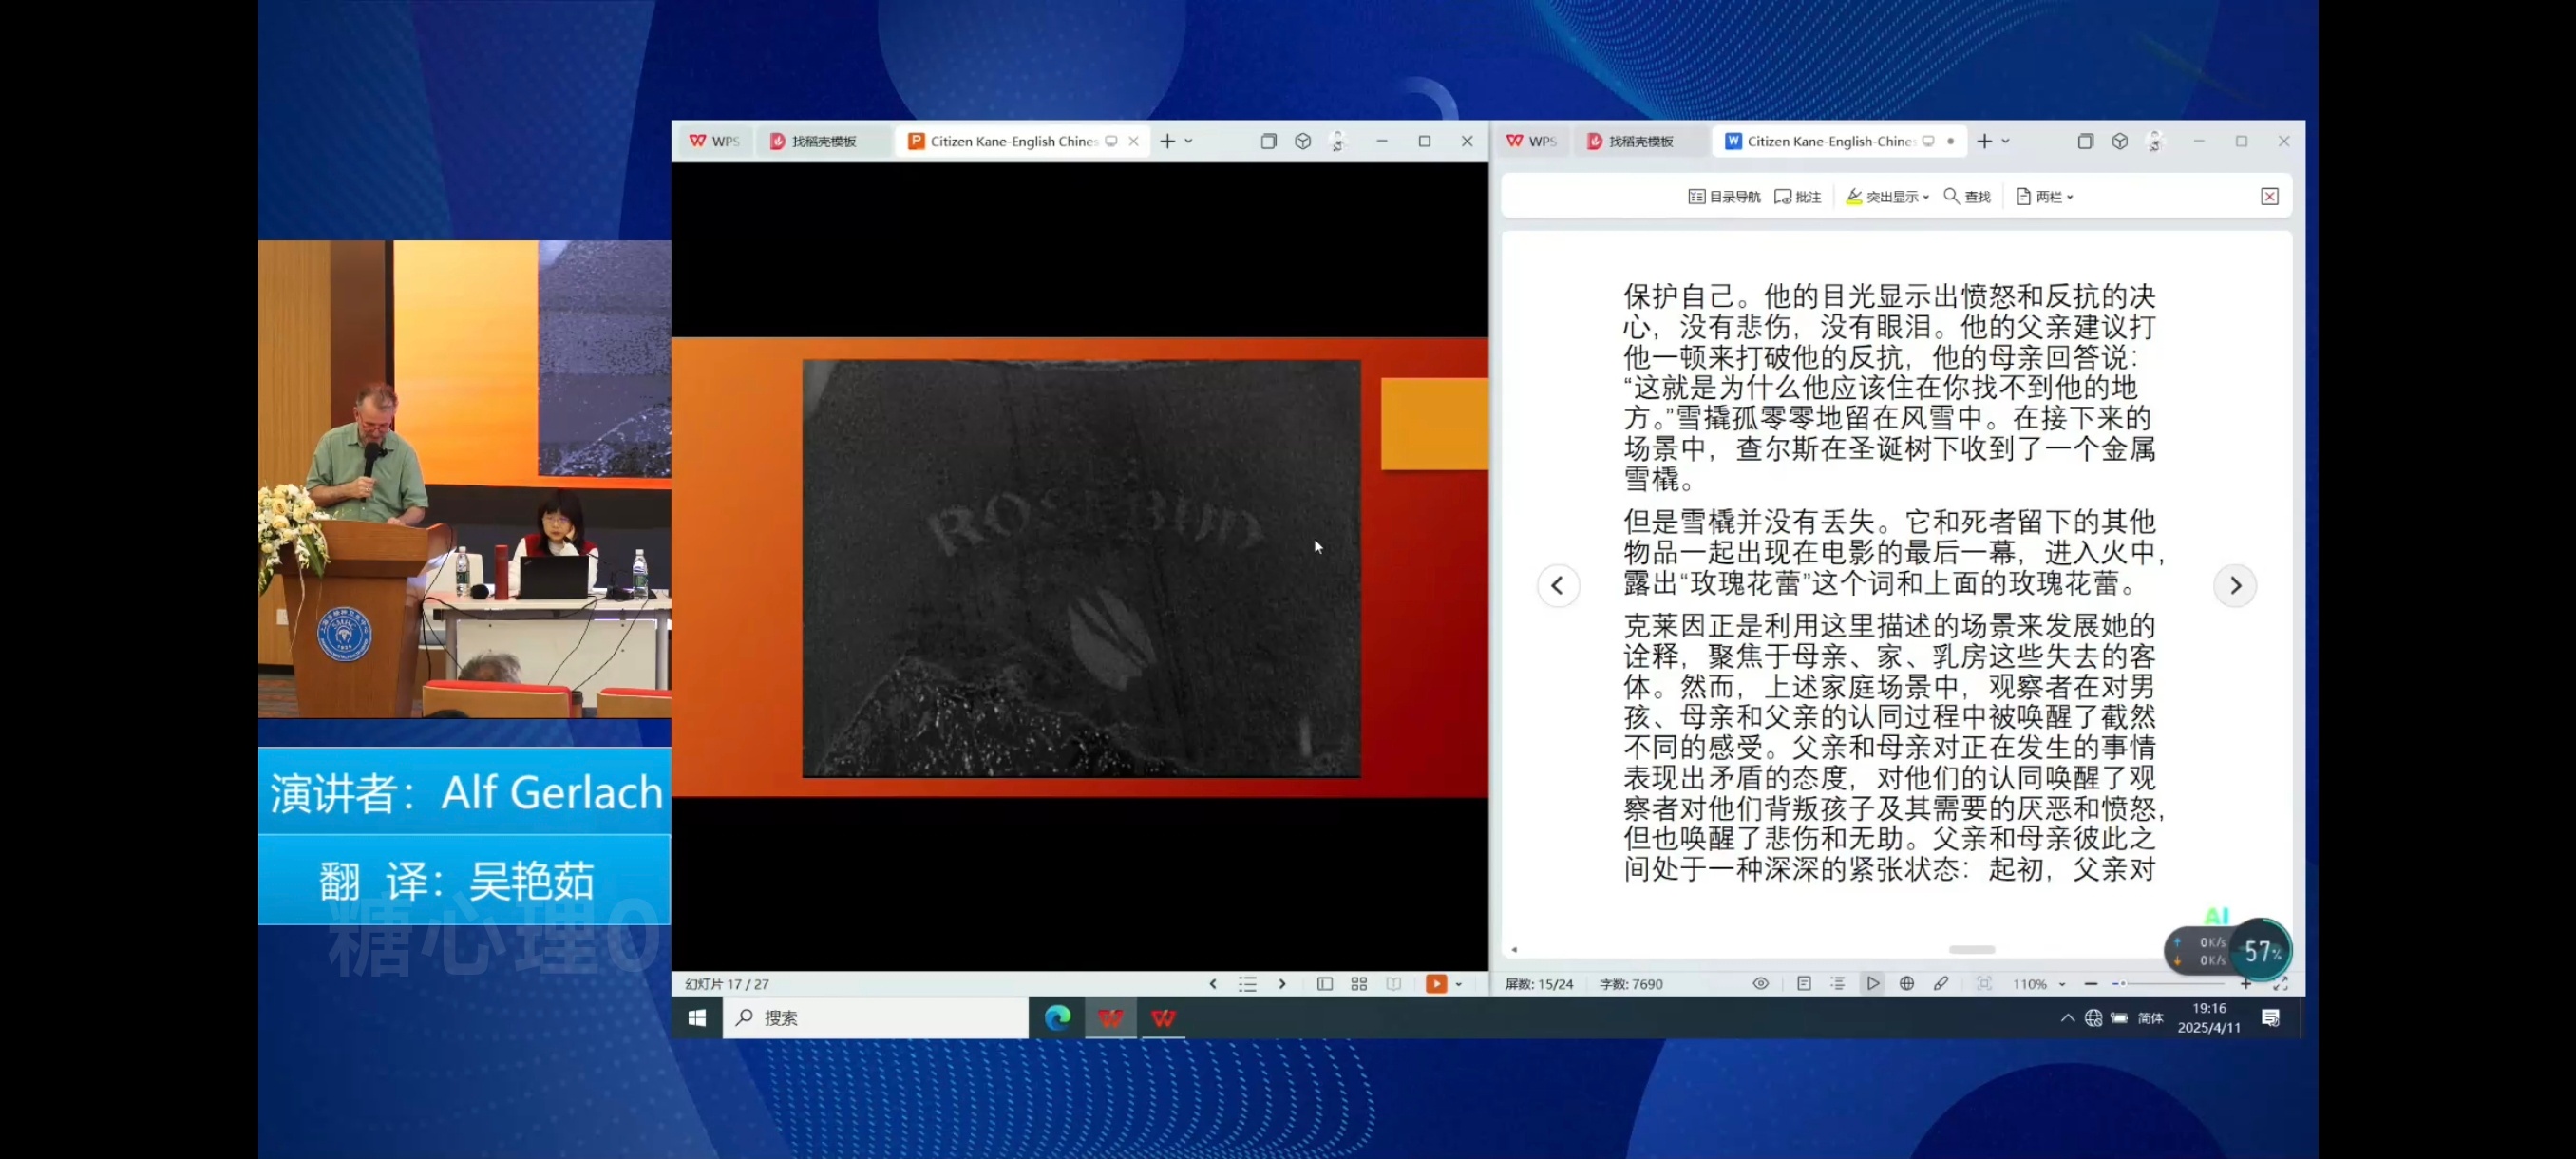Switch to page layout view in the document

(1803, 984)
